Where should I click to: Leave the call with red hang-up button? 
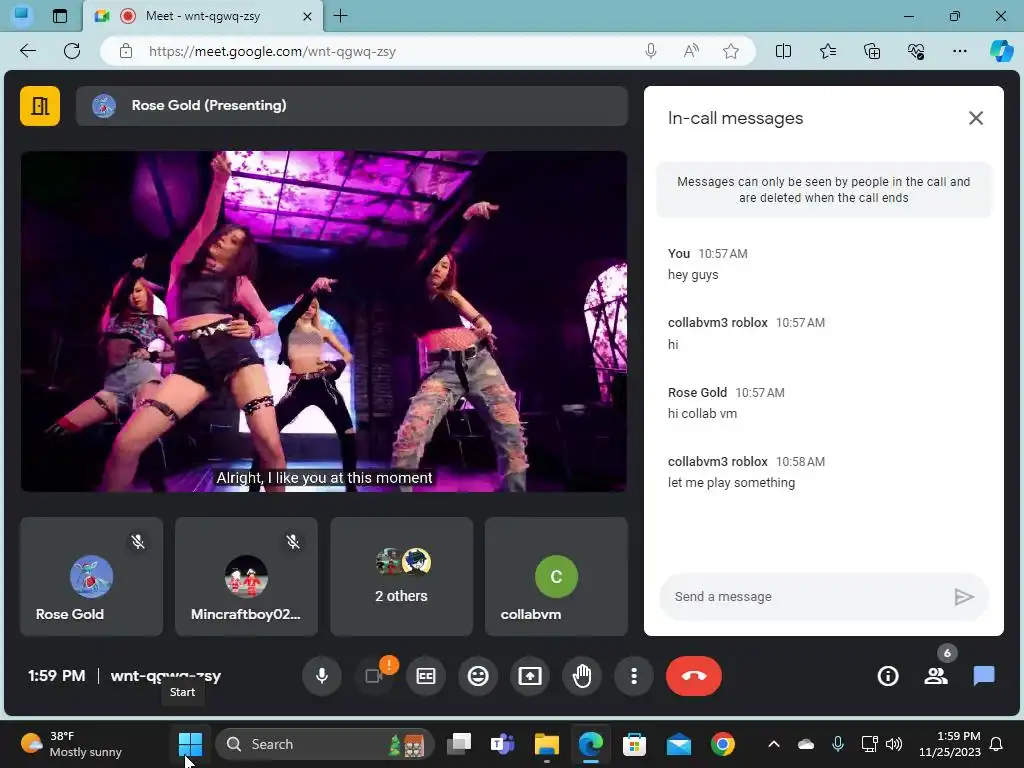click(x=694, y=676)
